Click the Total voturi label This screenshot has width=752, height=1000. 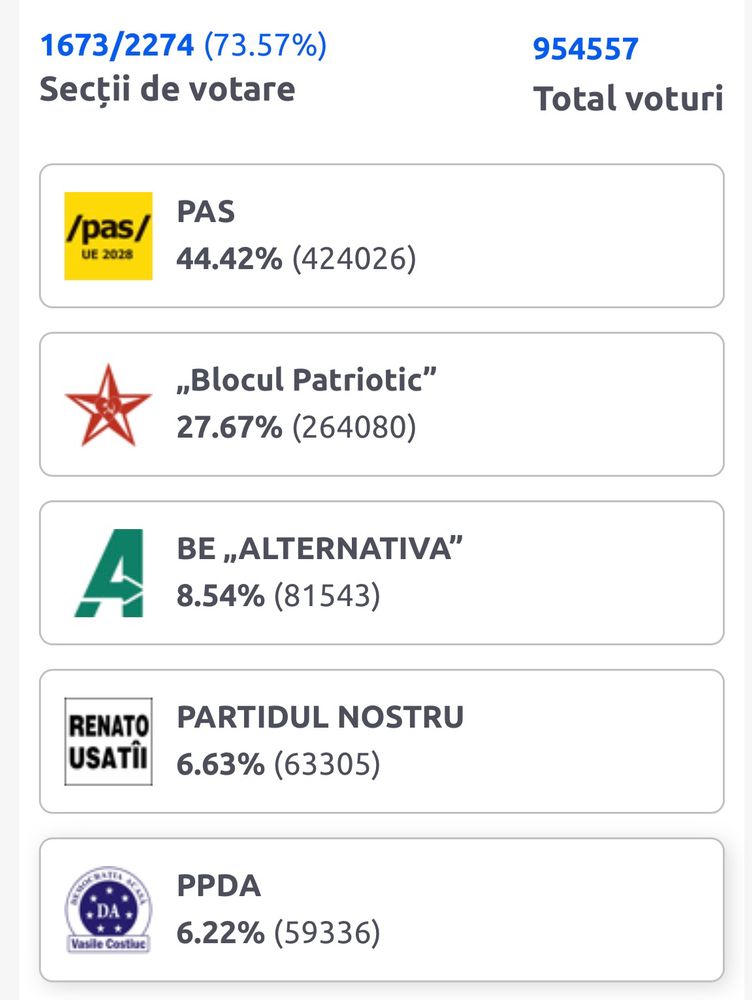[x=628, y=99]
